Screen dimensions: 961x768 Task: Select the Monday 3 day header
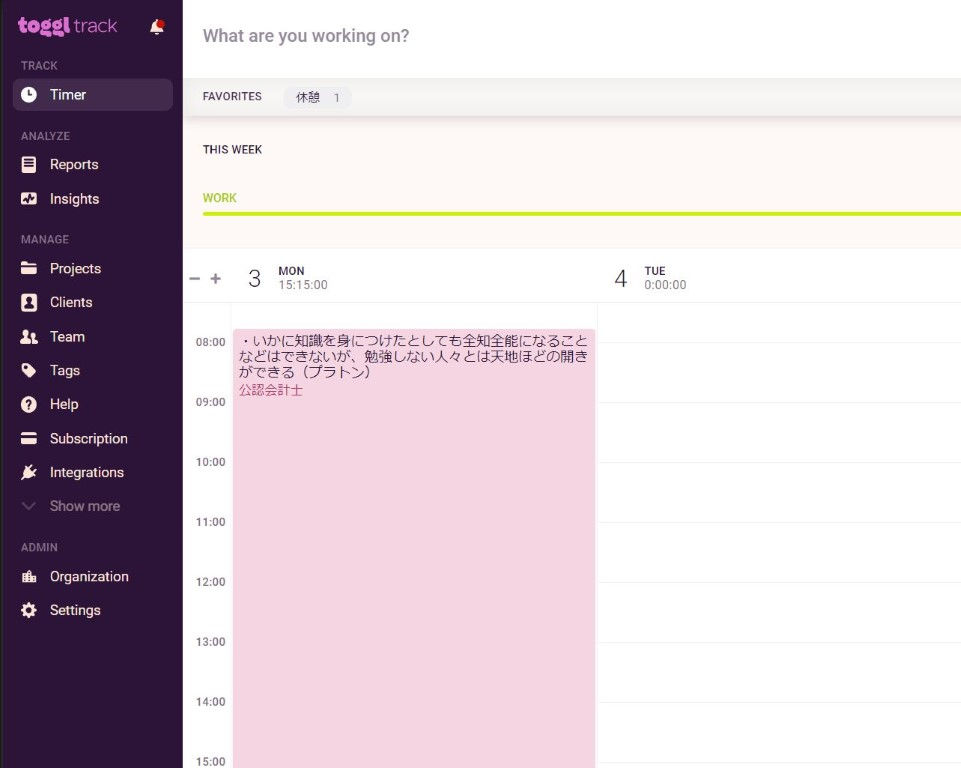coord(288,278)
